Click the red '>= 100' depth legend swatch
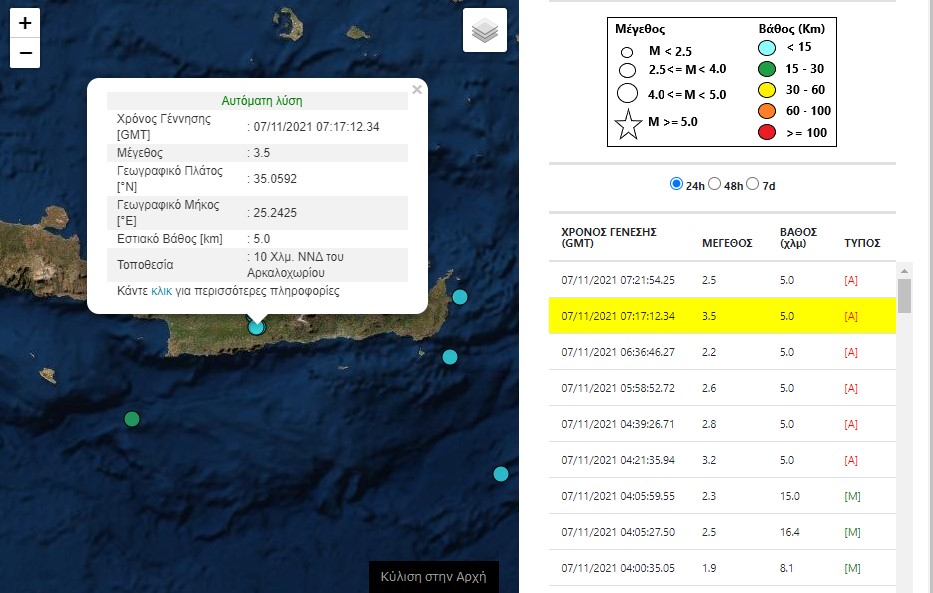The width and height of the screenshot is (933, 593). click(x=768, y=132)
